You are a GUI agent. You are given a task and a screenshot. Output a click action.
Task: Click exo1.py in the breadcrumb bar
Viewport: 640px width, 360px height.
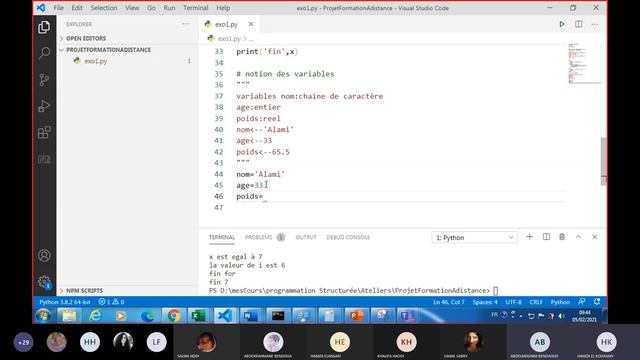[x=229, y=39]
